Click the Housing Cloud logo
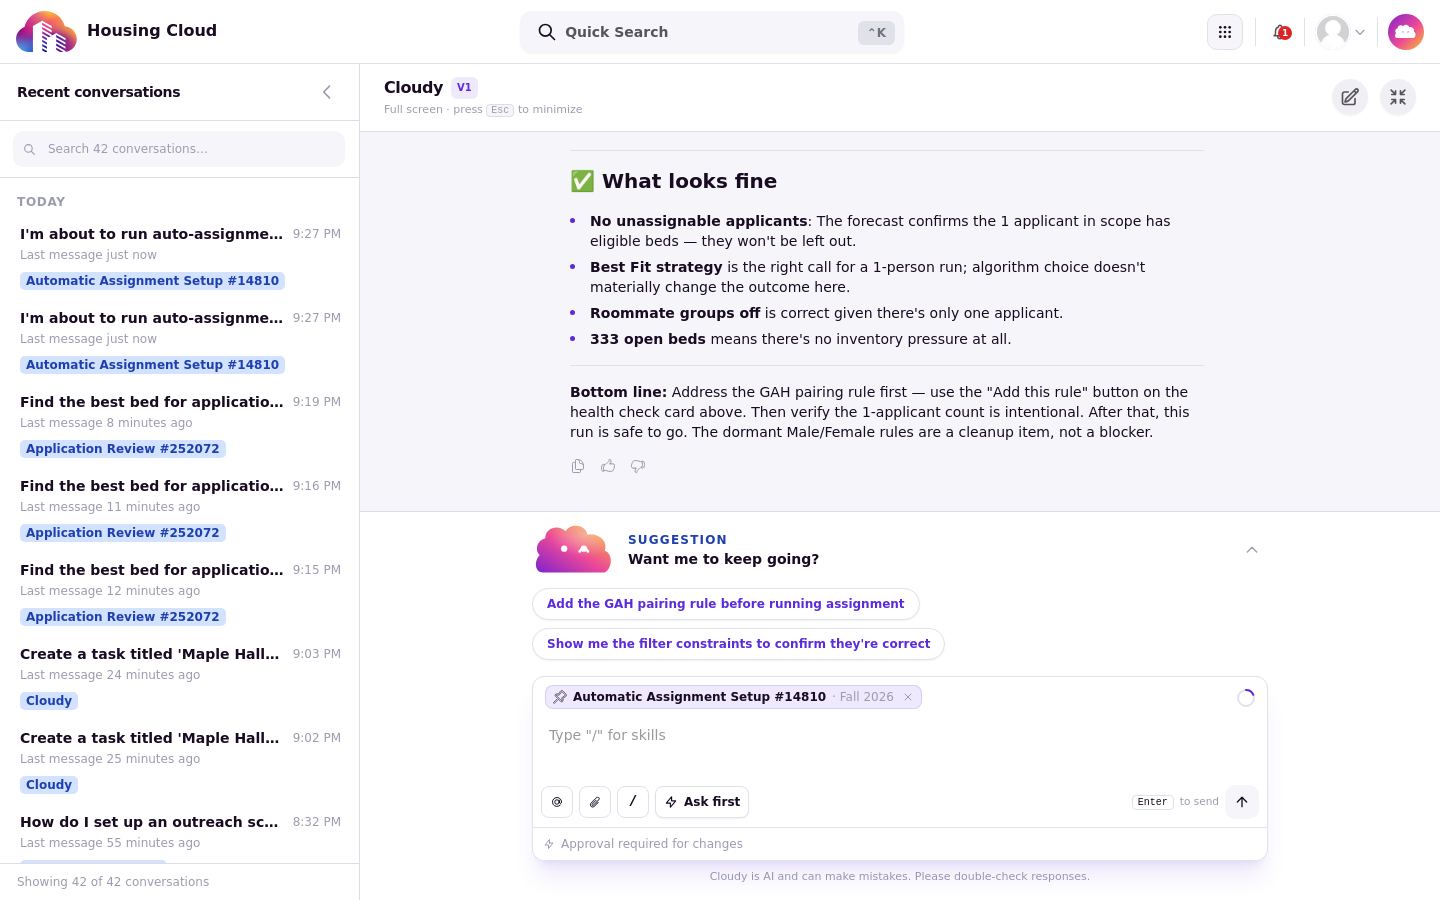1440x900 pixels. (46, 32)
